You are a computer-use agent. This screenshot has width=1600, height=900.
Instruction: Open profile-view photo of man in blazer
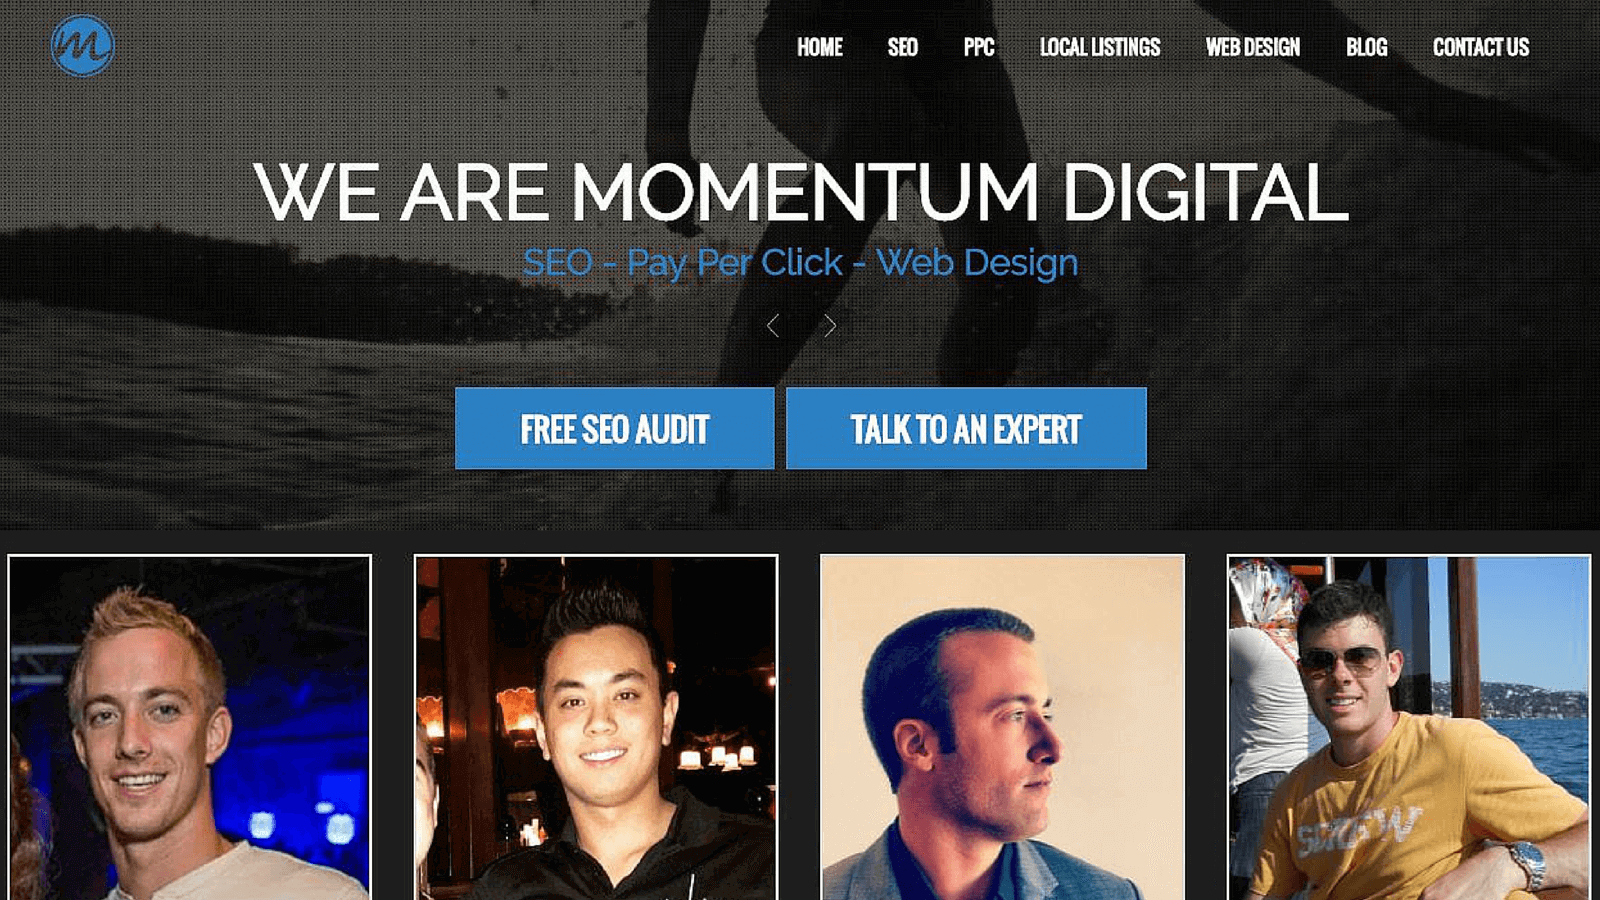point(1002,727)
